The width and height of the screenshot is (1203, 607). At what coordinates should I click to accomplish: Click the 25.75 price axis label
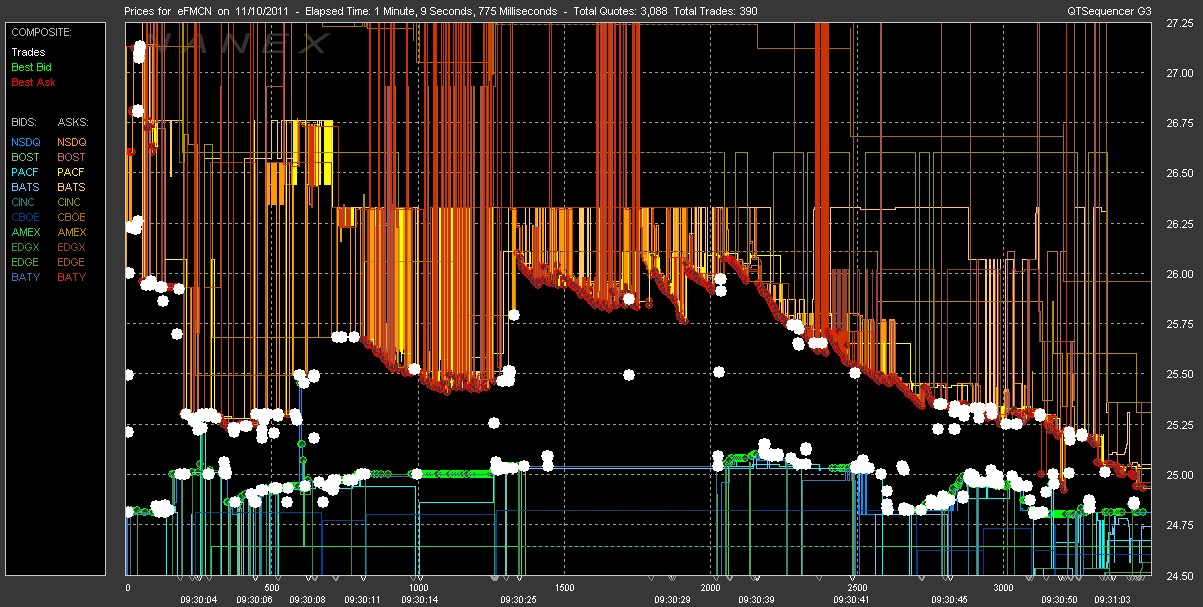(1179, 324)
